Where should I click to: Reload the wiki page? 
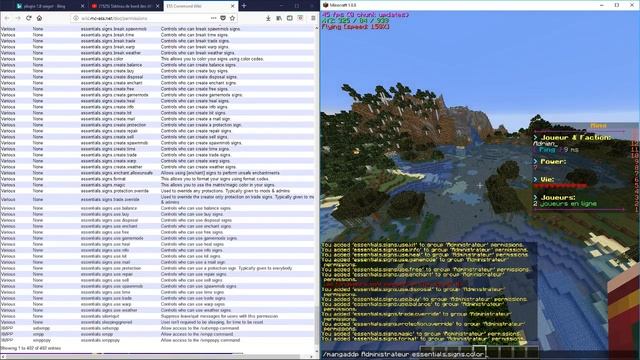[x=29, y=18]
